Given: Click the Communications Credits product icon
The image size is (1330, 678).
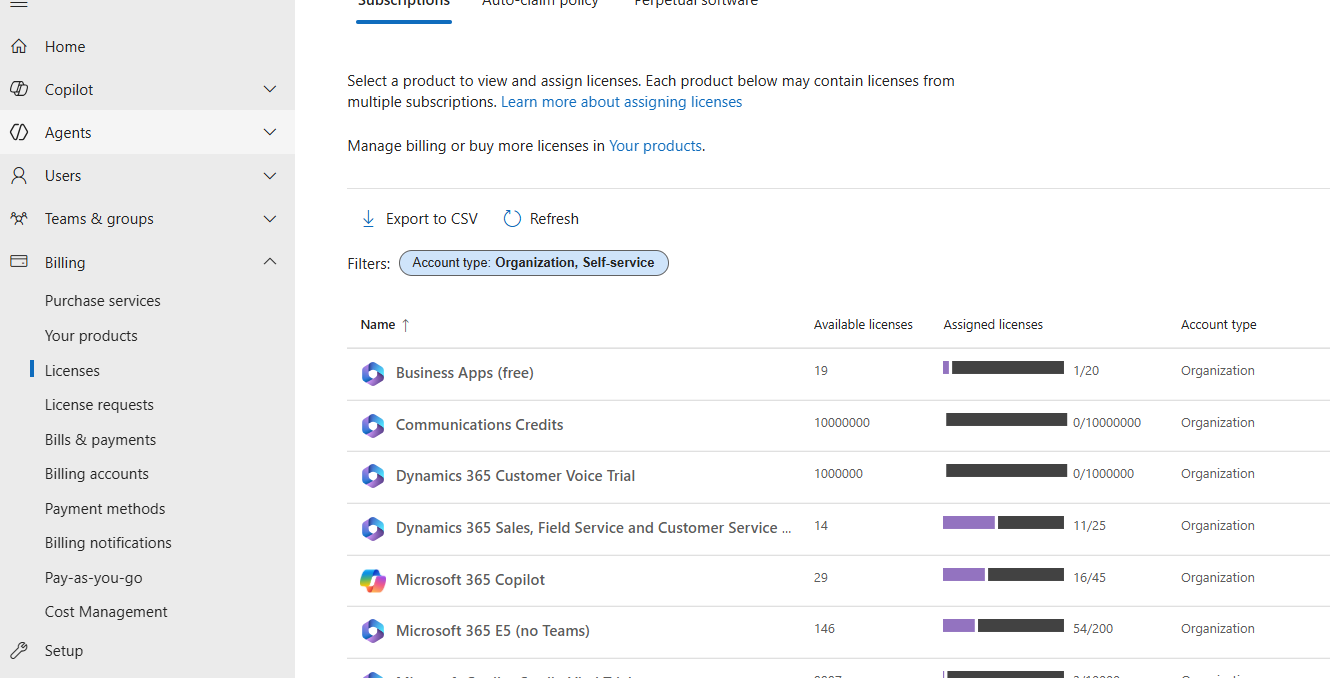Looking at the screenshot, I should point(373,425).
